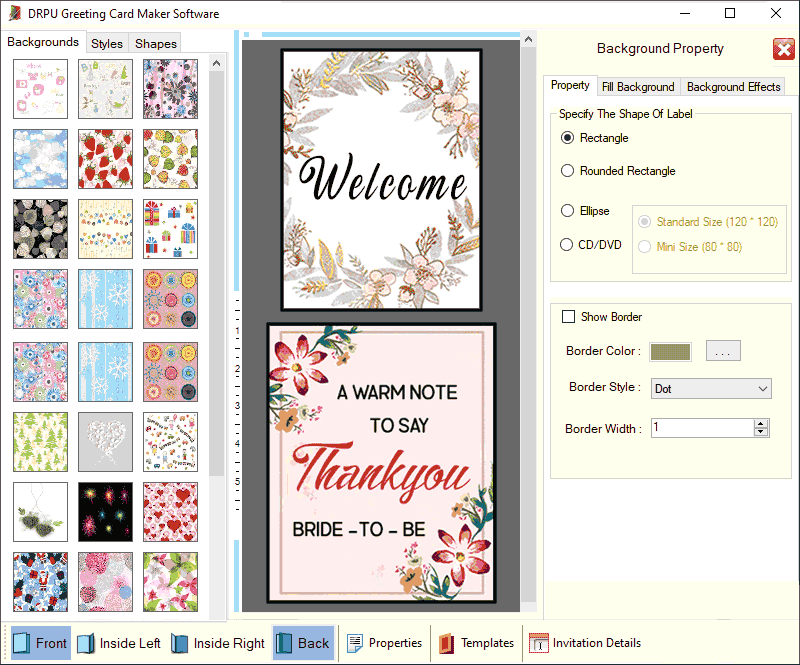The height and width of the screenshot is (665, 800).
Task: Select the Rounded Rectangle shape option
Action: pos(566,171)
